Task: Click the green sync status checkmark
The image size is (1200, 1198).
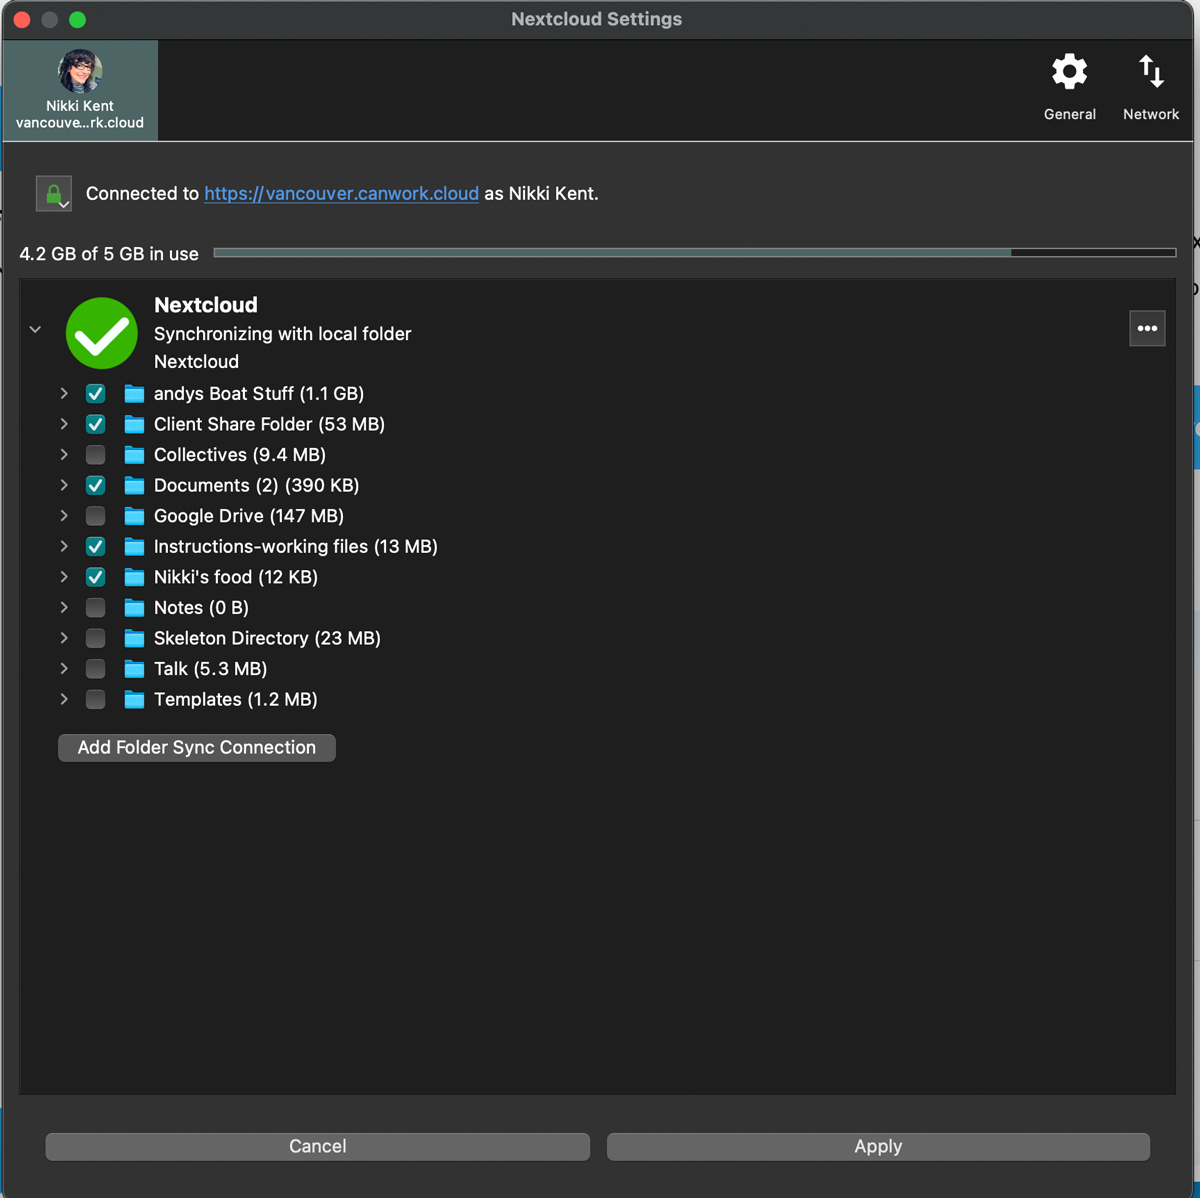Action: (102, 333)
